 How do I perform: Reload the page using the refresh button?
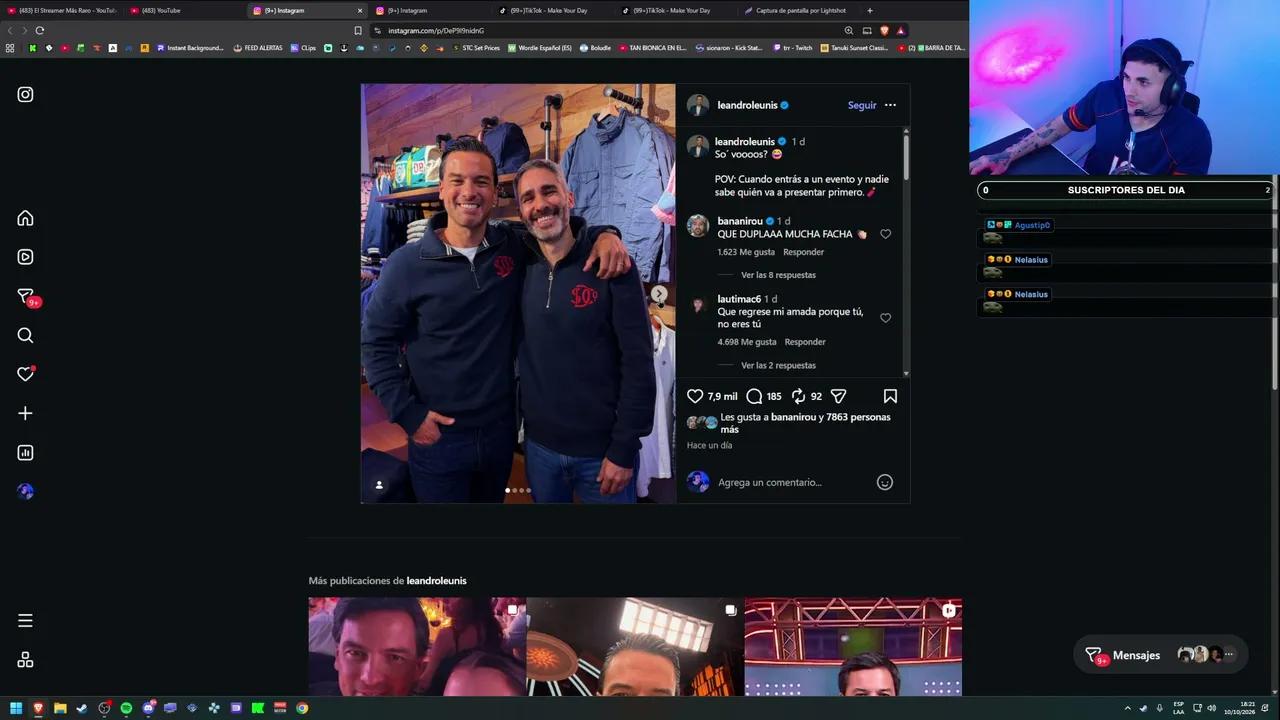pos(40,30)
